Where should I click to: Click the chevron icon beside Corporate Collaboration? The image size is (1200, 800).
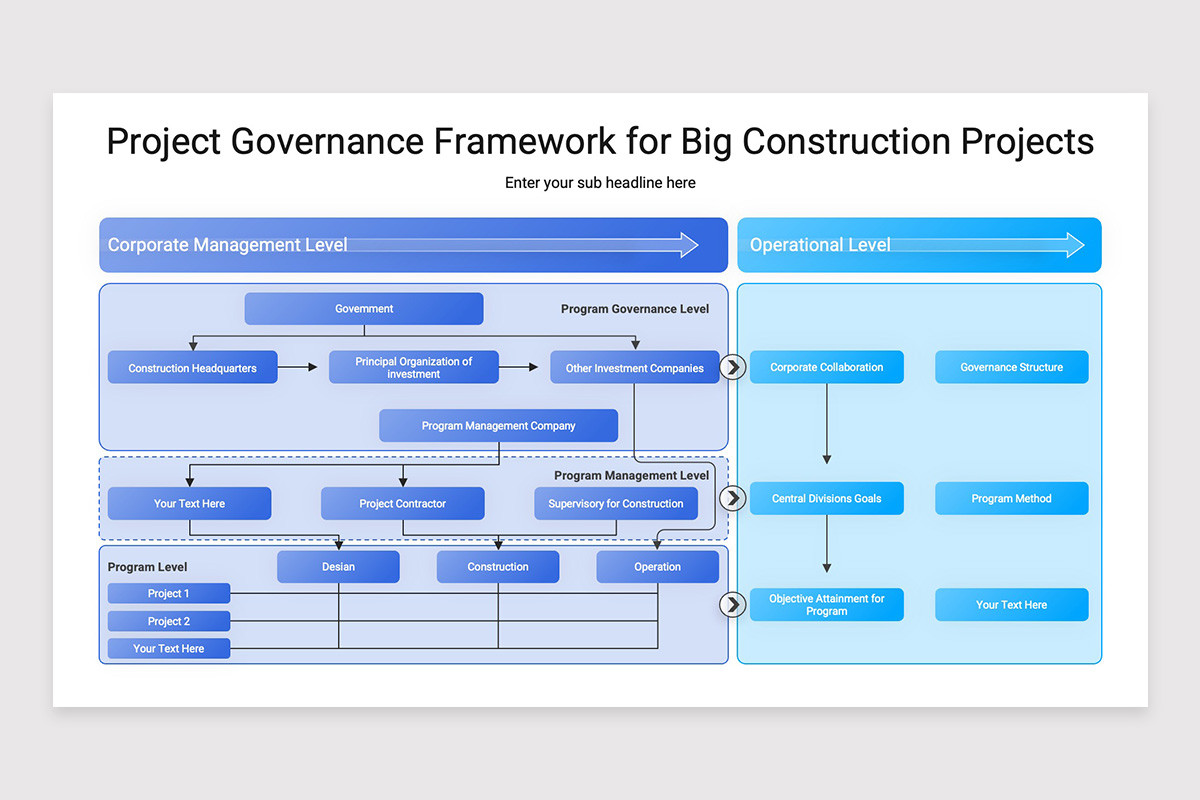[733, 367]
